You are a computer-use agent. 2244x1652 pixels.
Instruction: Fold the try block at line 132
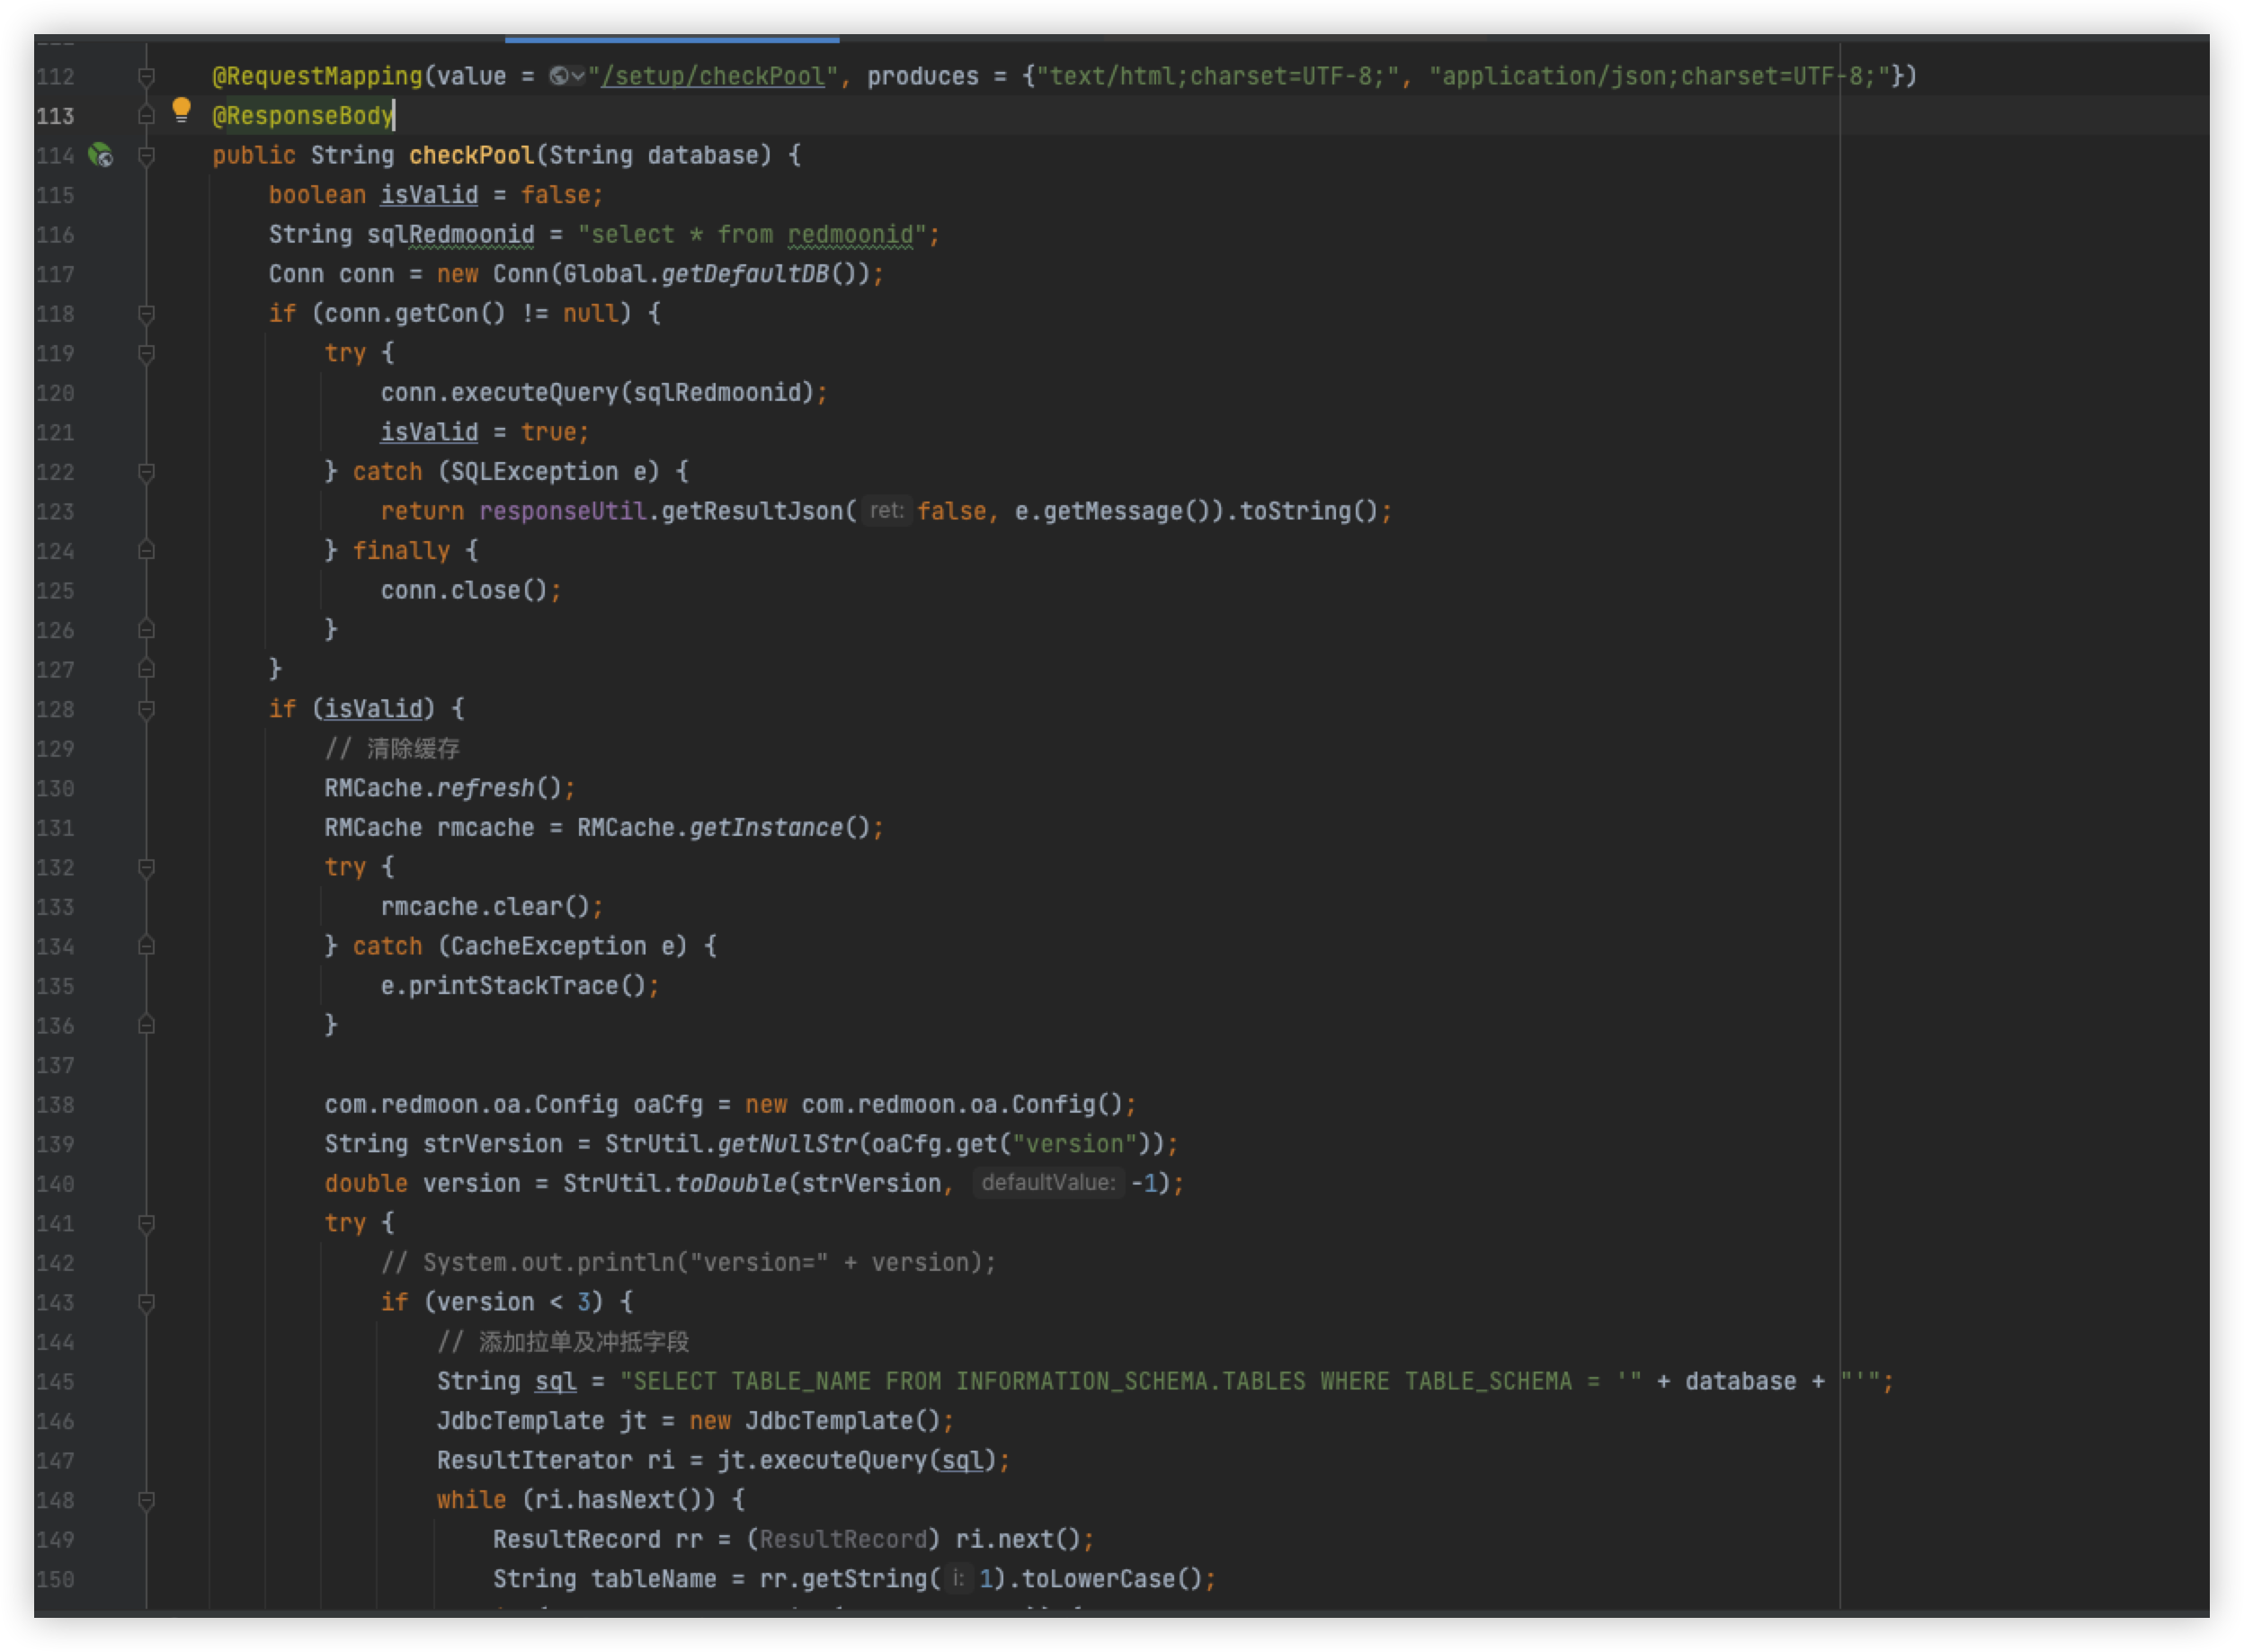pyautogui.click(x=146, y=867)
